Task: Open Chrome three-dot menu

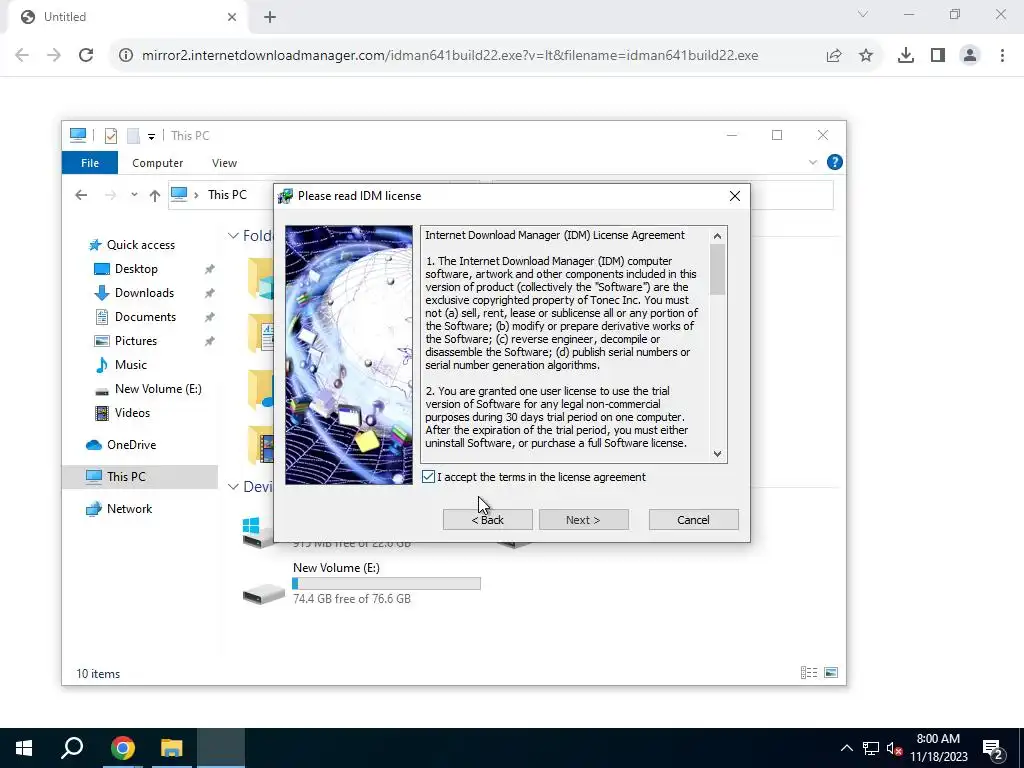Action: point(1002,56)
